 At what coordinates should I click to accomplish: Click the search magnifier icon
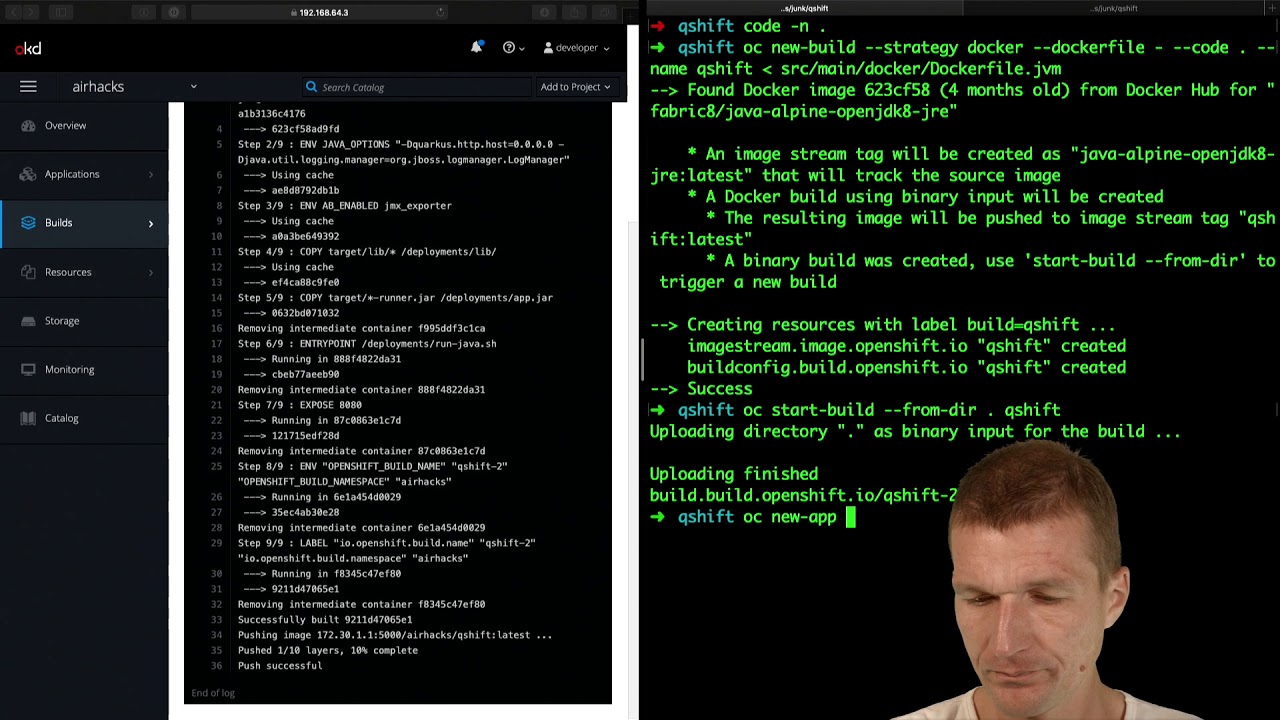(x=311, y=87)
